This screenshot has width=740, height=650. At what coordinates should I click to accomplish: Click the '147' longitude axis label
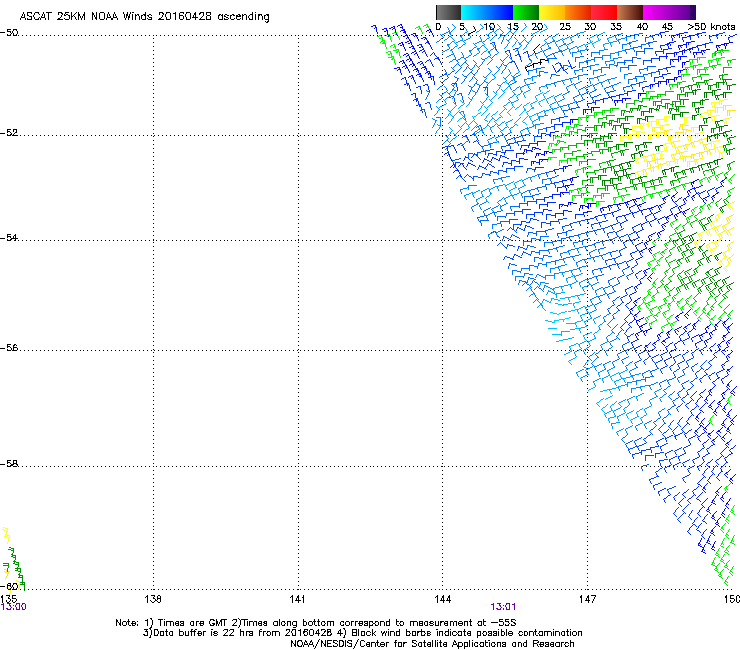point(588,599)
